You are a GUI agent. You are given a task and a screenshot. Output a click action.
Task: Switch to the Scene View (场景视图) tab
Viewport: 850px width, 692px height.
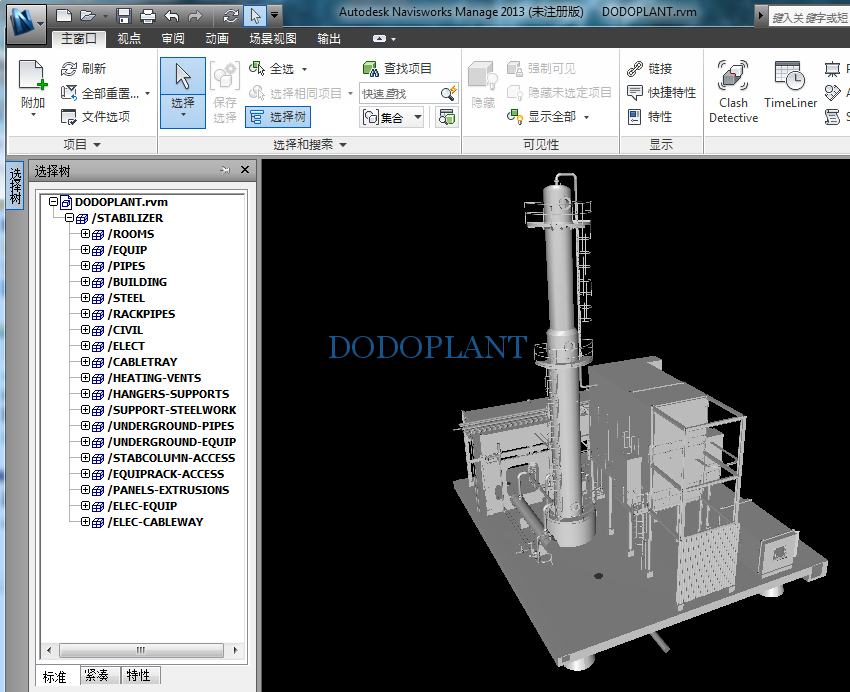point(273,38)
